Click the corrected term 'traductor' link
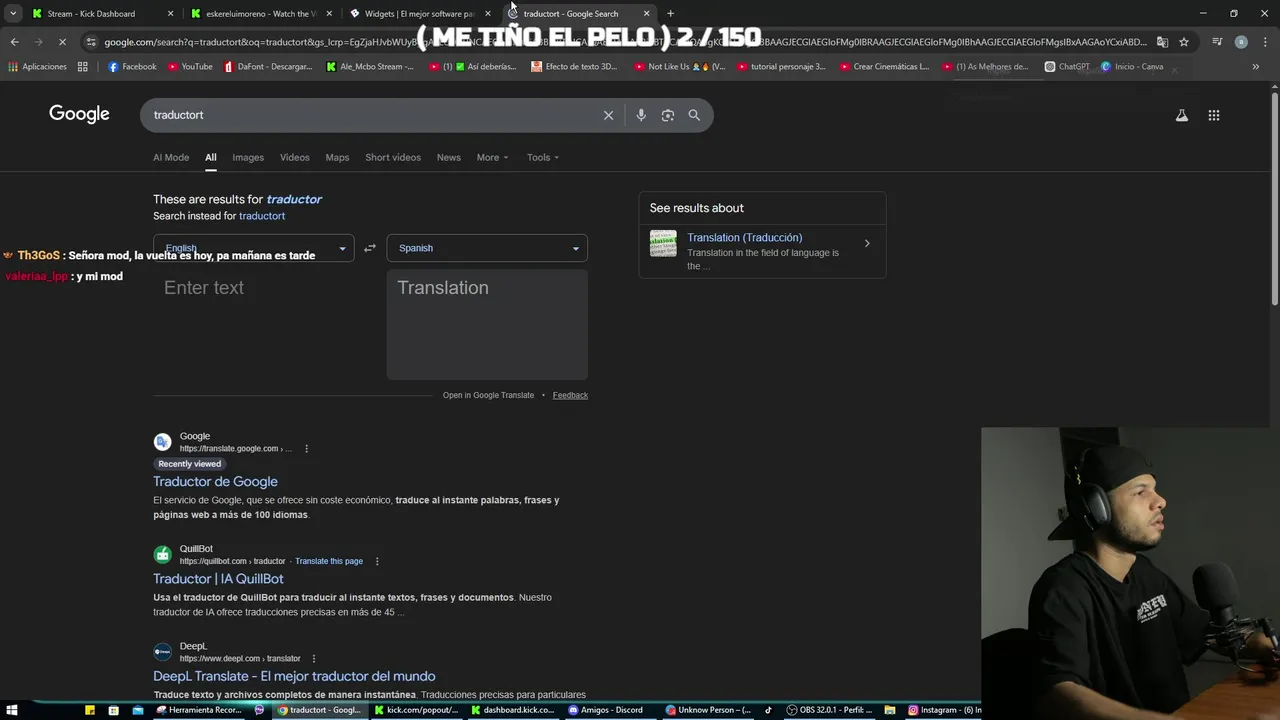This screenshot has width=1280, height=720. point(294,199)
